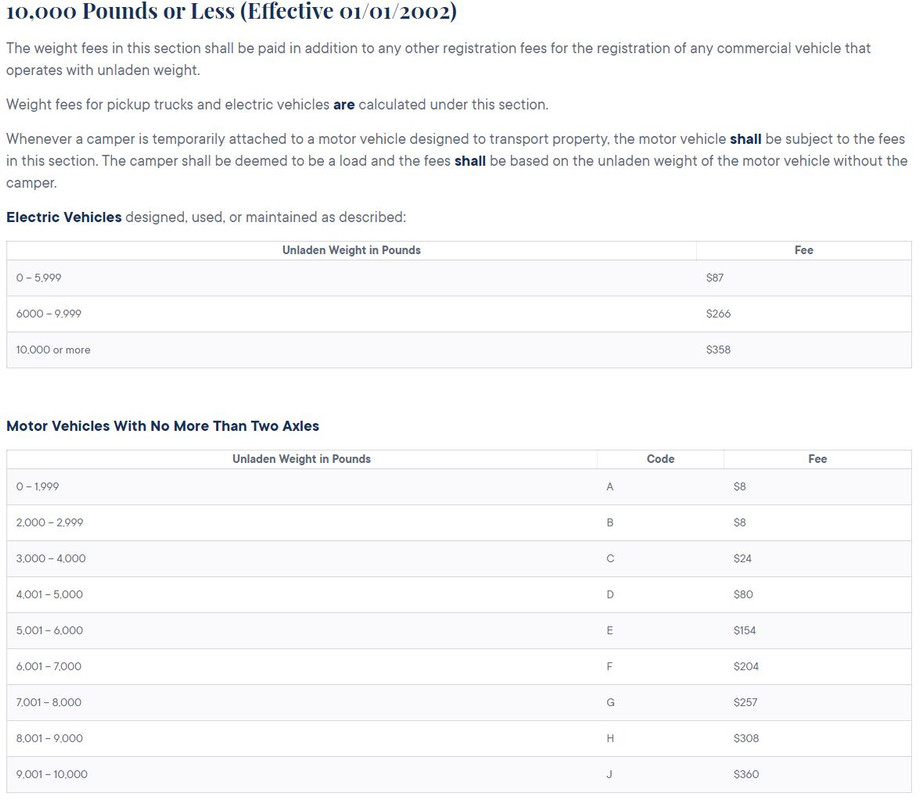Click the $358 fee value
Image resolution: width=920 pixels, height=800 pixels.
coord(718,350)
